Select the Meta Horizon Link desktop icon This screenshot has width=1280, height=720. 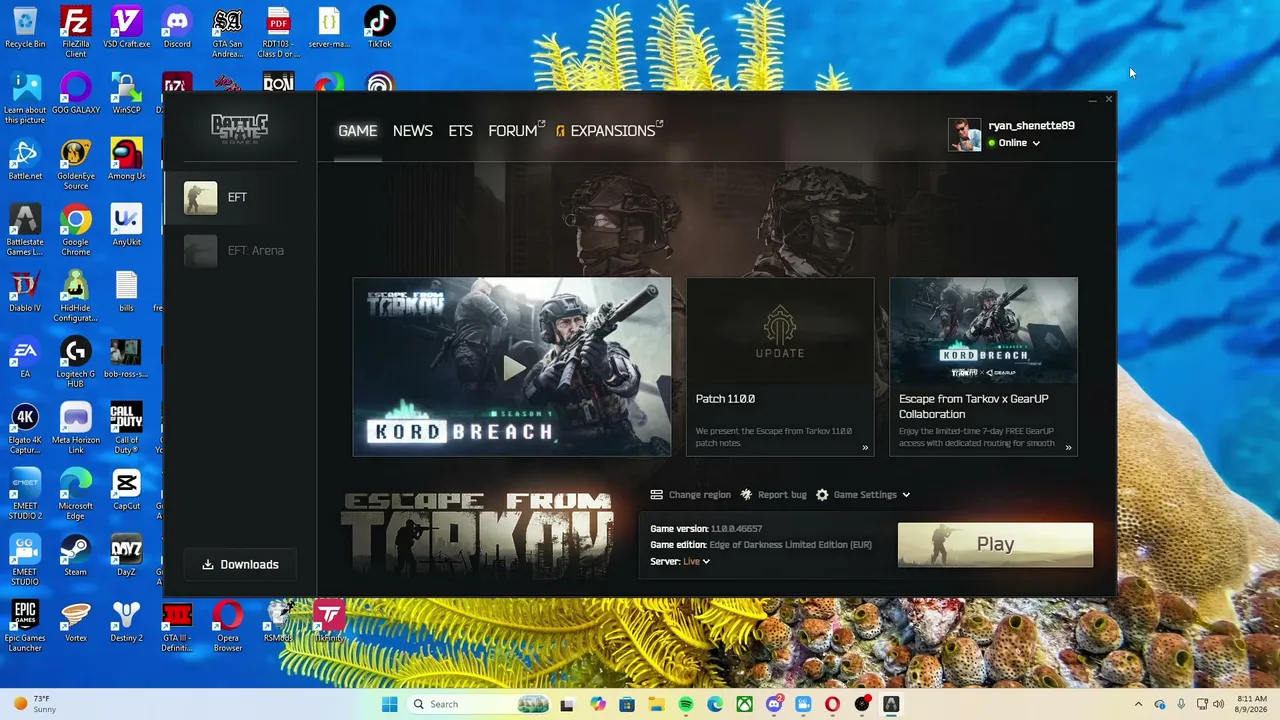[76, 429]
